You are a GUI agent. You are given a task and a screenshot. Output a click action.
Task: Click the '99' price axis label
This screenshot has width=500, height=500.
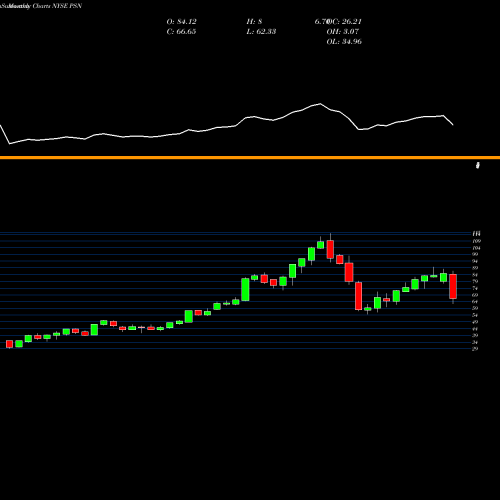click(475, 254)
